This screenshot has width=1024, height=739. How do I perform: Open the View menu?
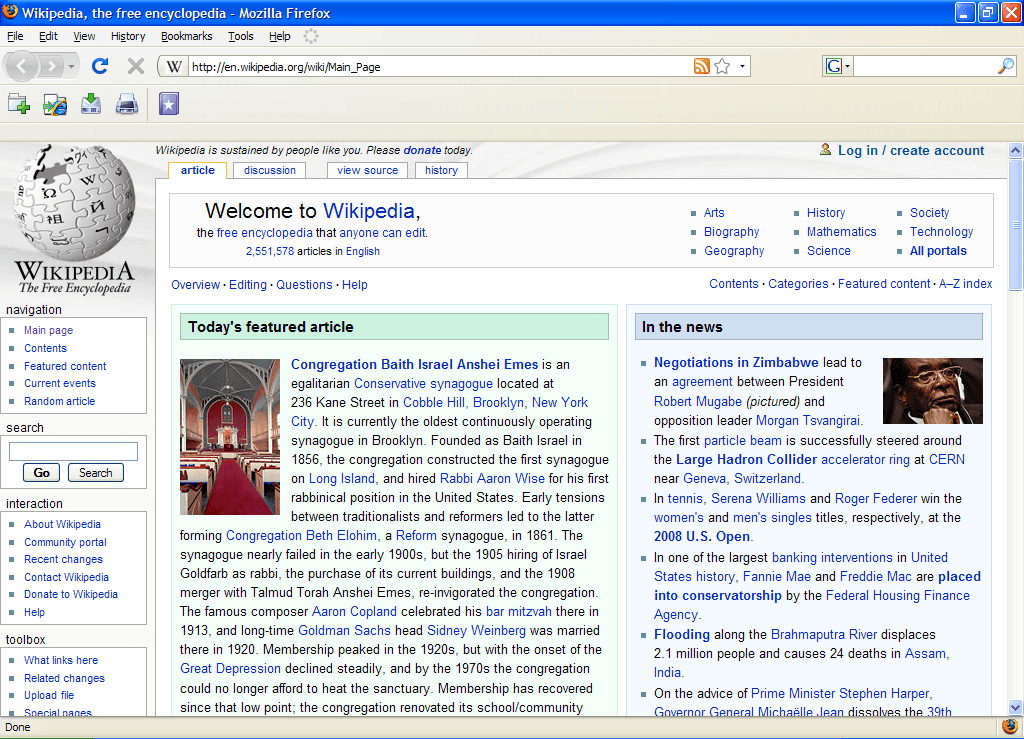[x=84, y=36]
